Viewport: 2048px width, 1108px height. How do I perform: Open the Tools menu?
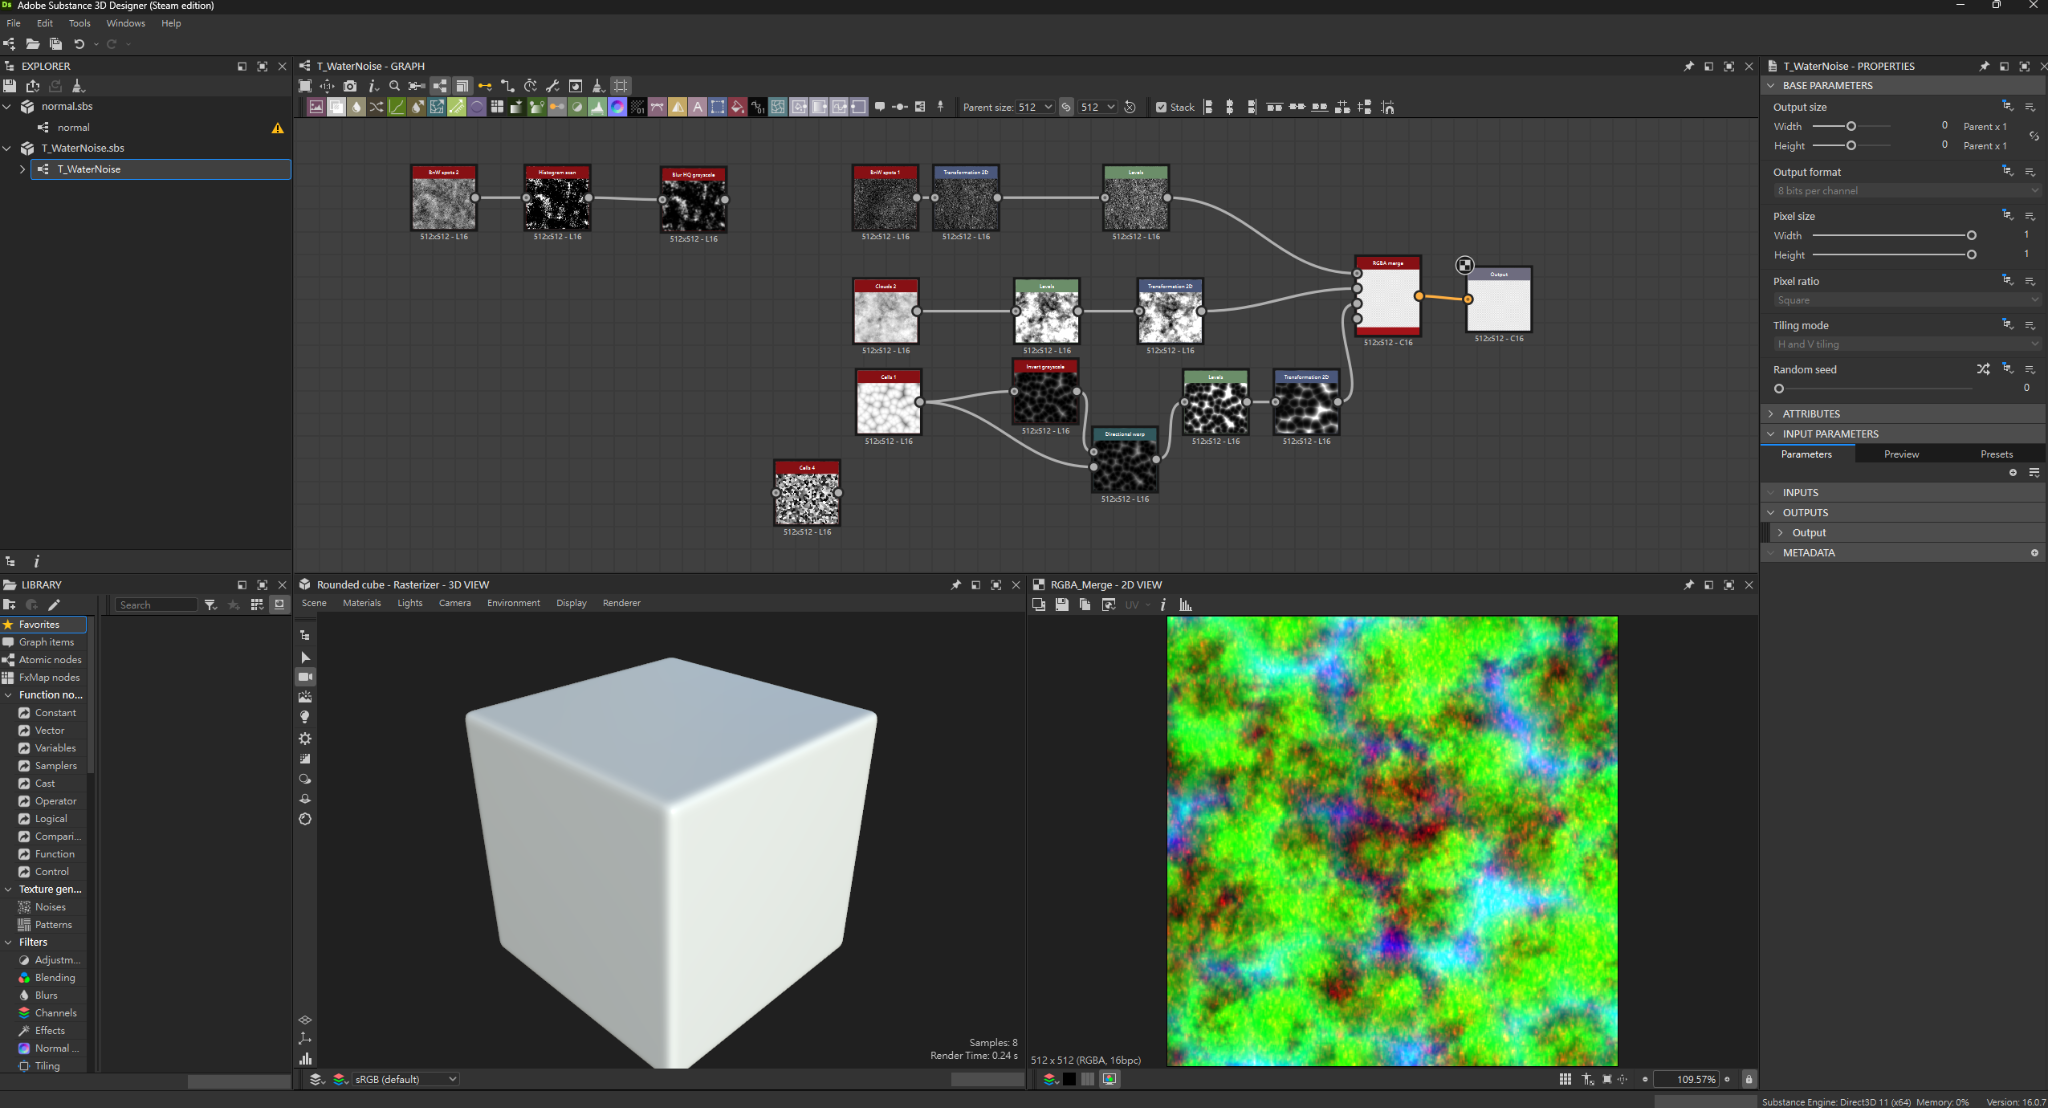[79, 23]
